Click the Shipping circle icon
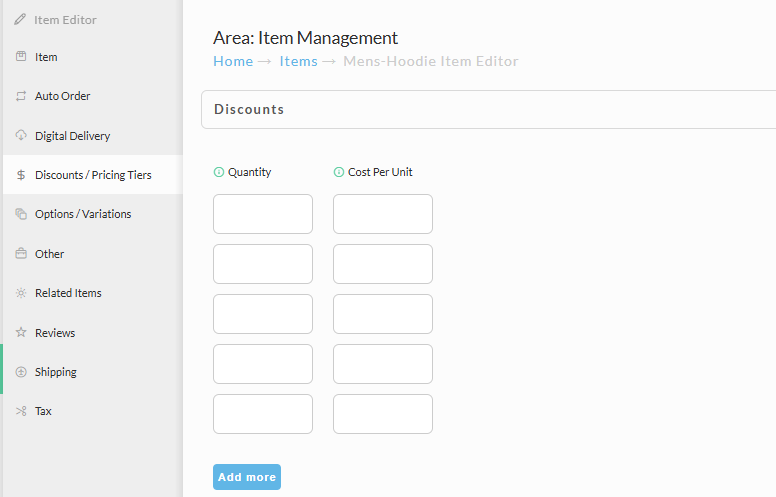 tap(21, 372)
